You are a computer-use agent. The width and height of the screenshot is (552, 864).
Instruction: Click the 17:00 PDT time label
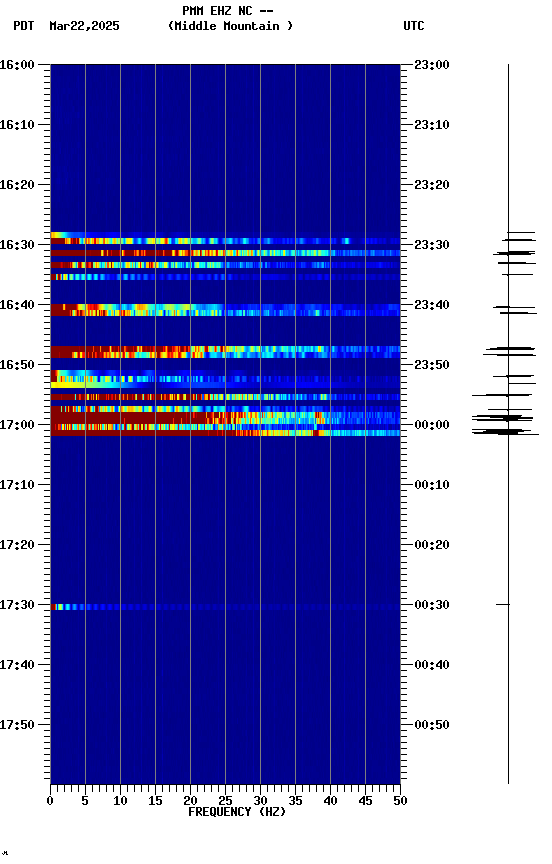pos(17,425)
